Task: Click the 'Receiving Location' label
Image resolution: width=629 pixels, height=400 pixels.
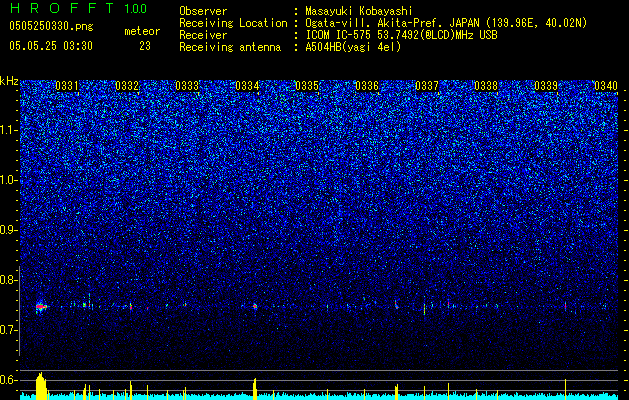Action: tap(233, 23)
